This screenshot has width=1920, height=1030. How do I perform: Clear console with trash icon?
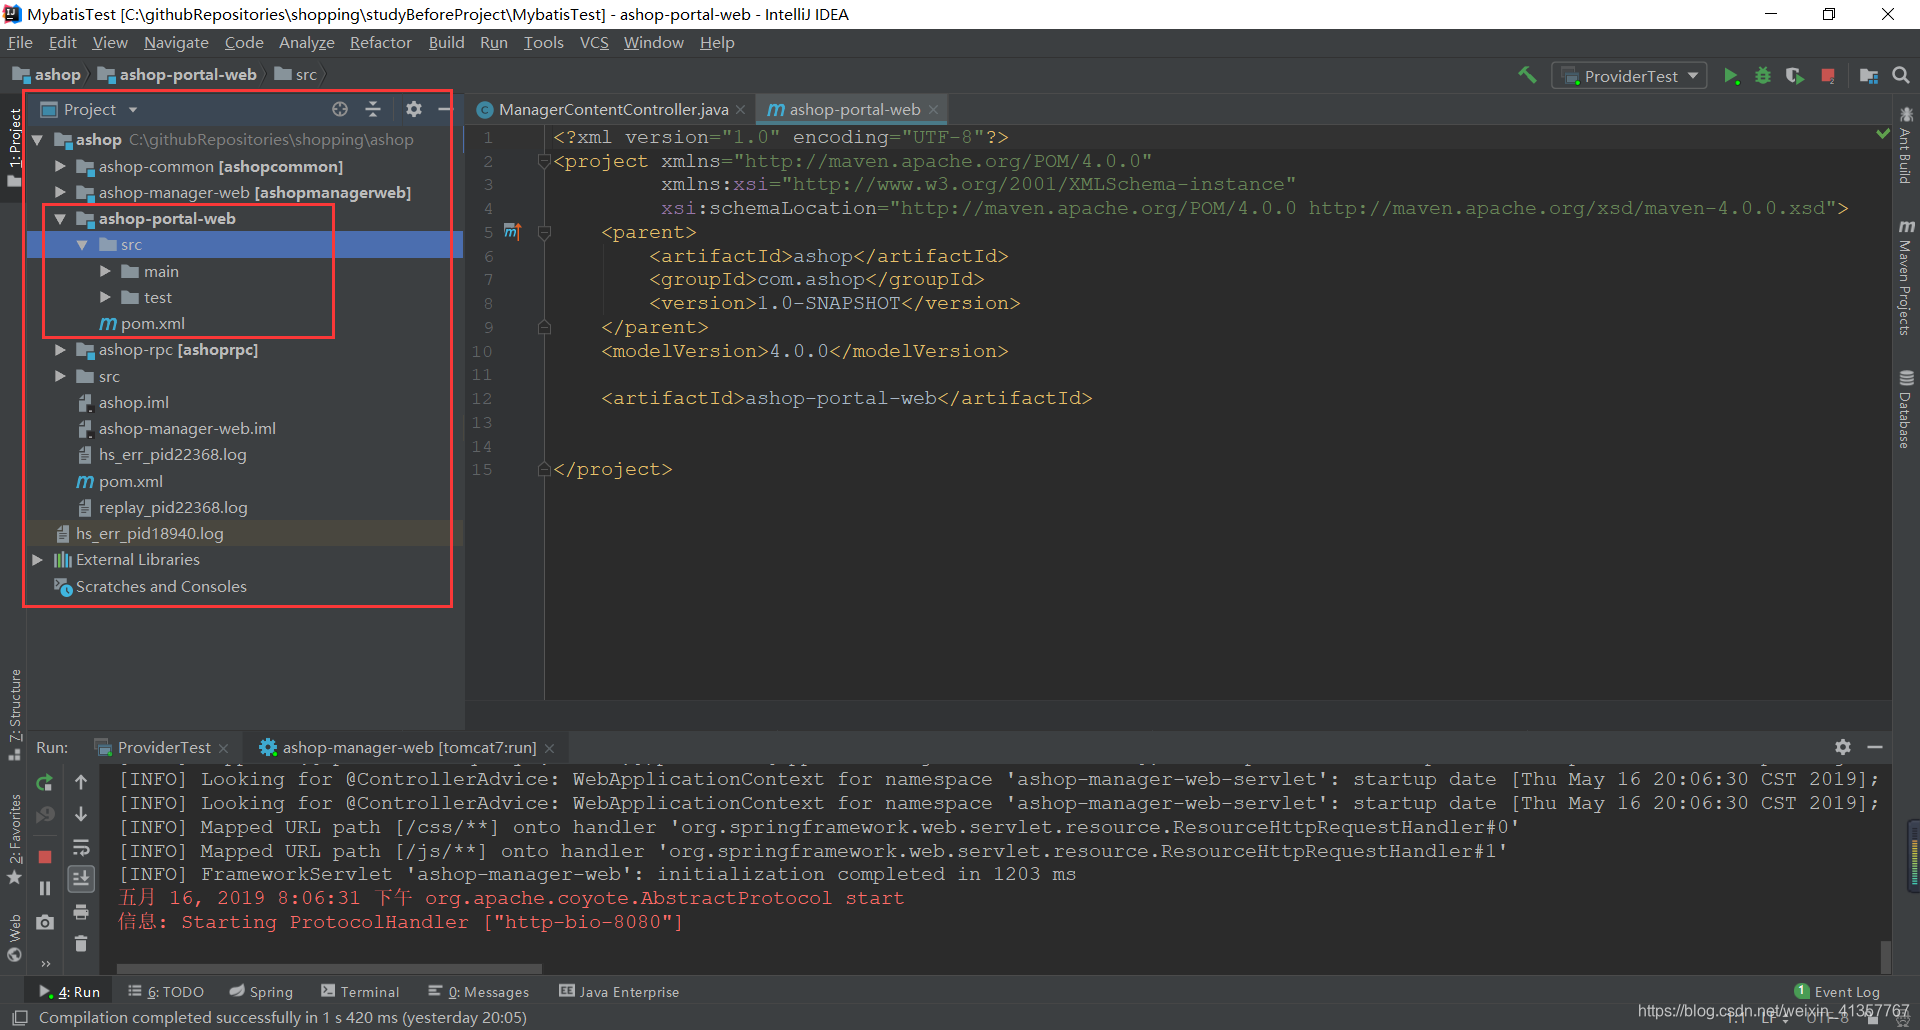click(x=81, y=943)
